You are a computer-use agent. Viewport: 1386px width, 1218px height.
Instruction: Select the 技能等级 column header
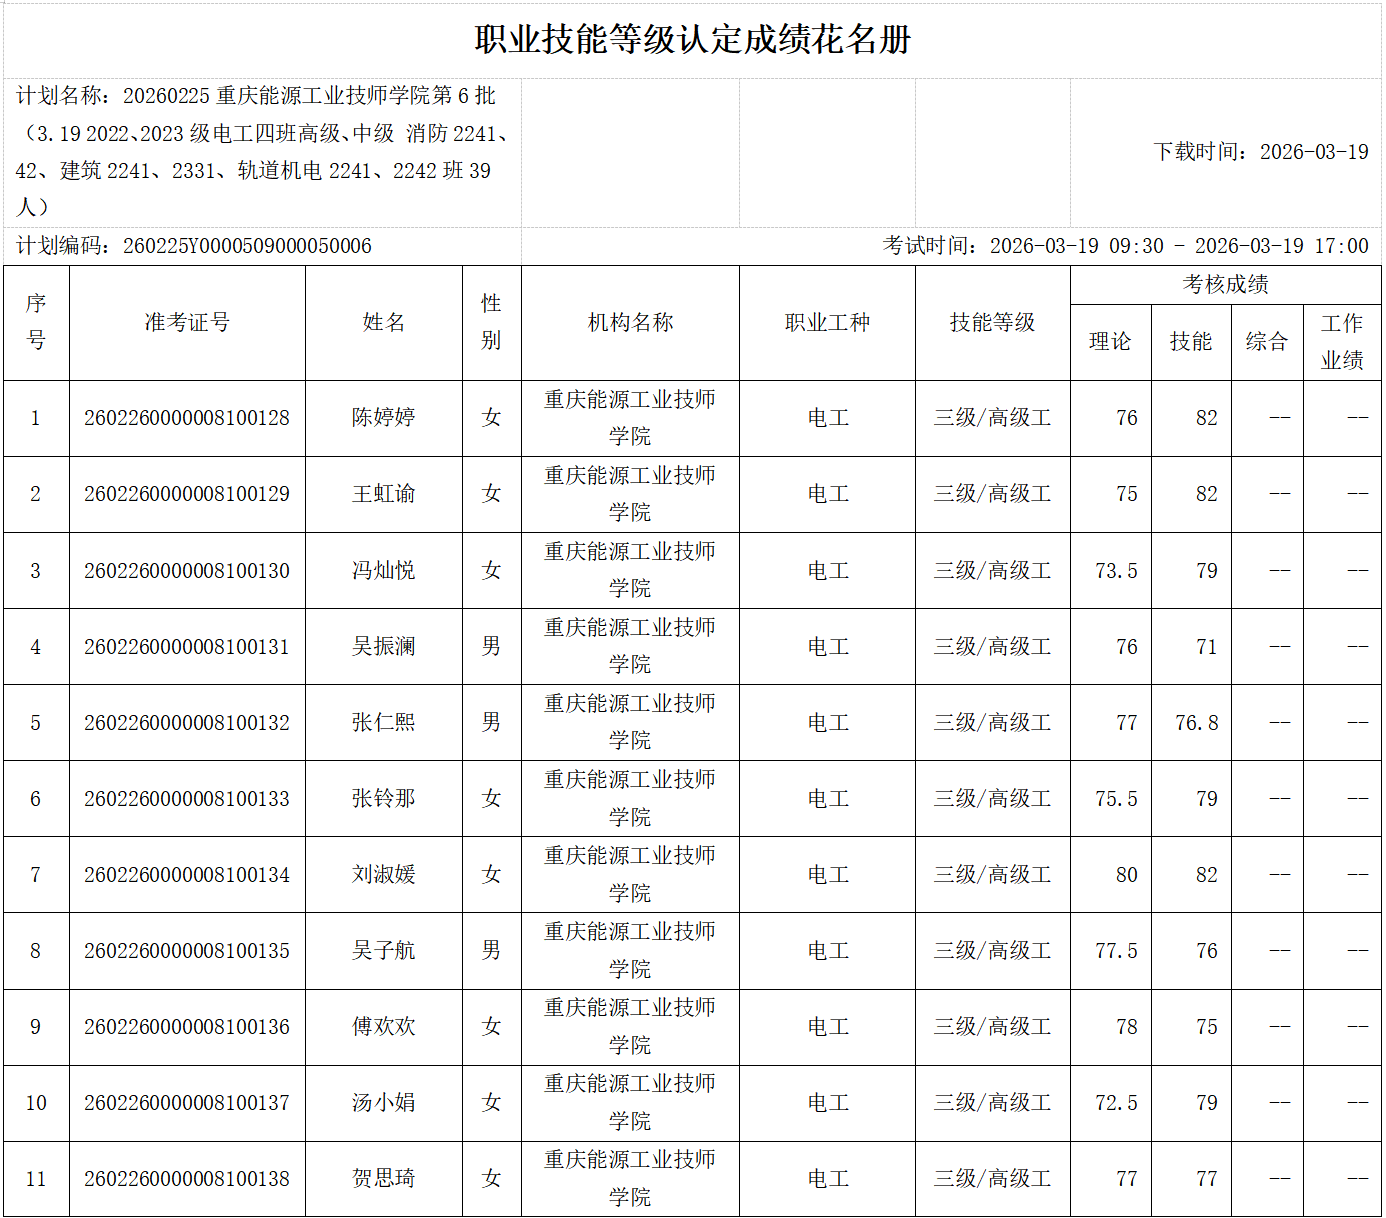[992, 322]
